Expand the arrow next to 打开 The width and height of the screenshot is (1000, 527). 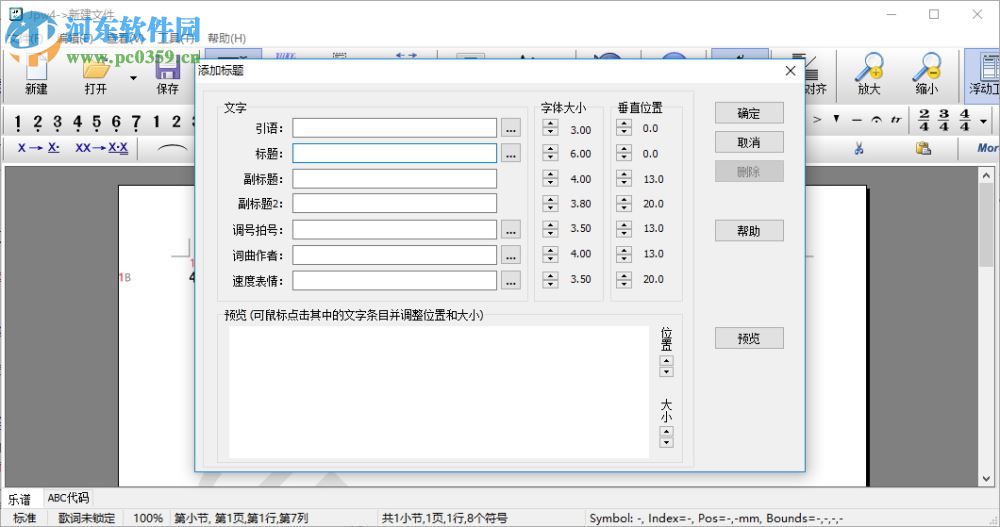coord(133,78)
